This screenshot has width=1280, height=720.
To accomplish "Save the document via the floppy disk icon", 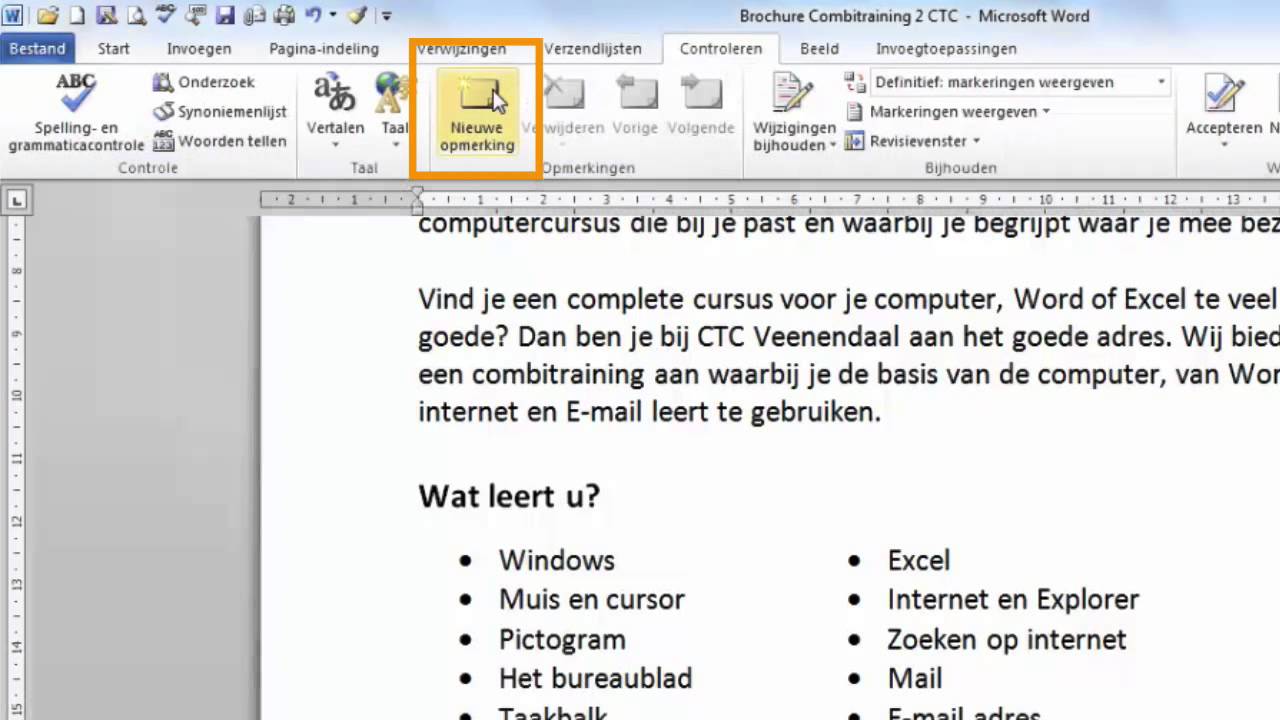I will [225, 15].
